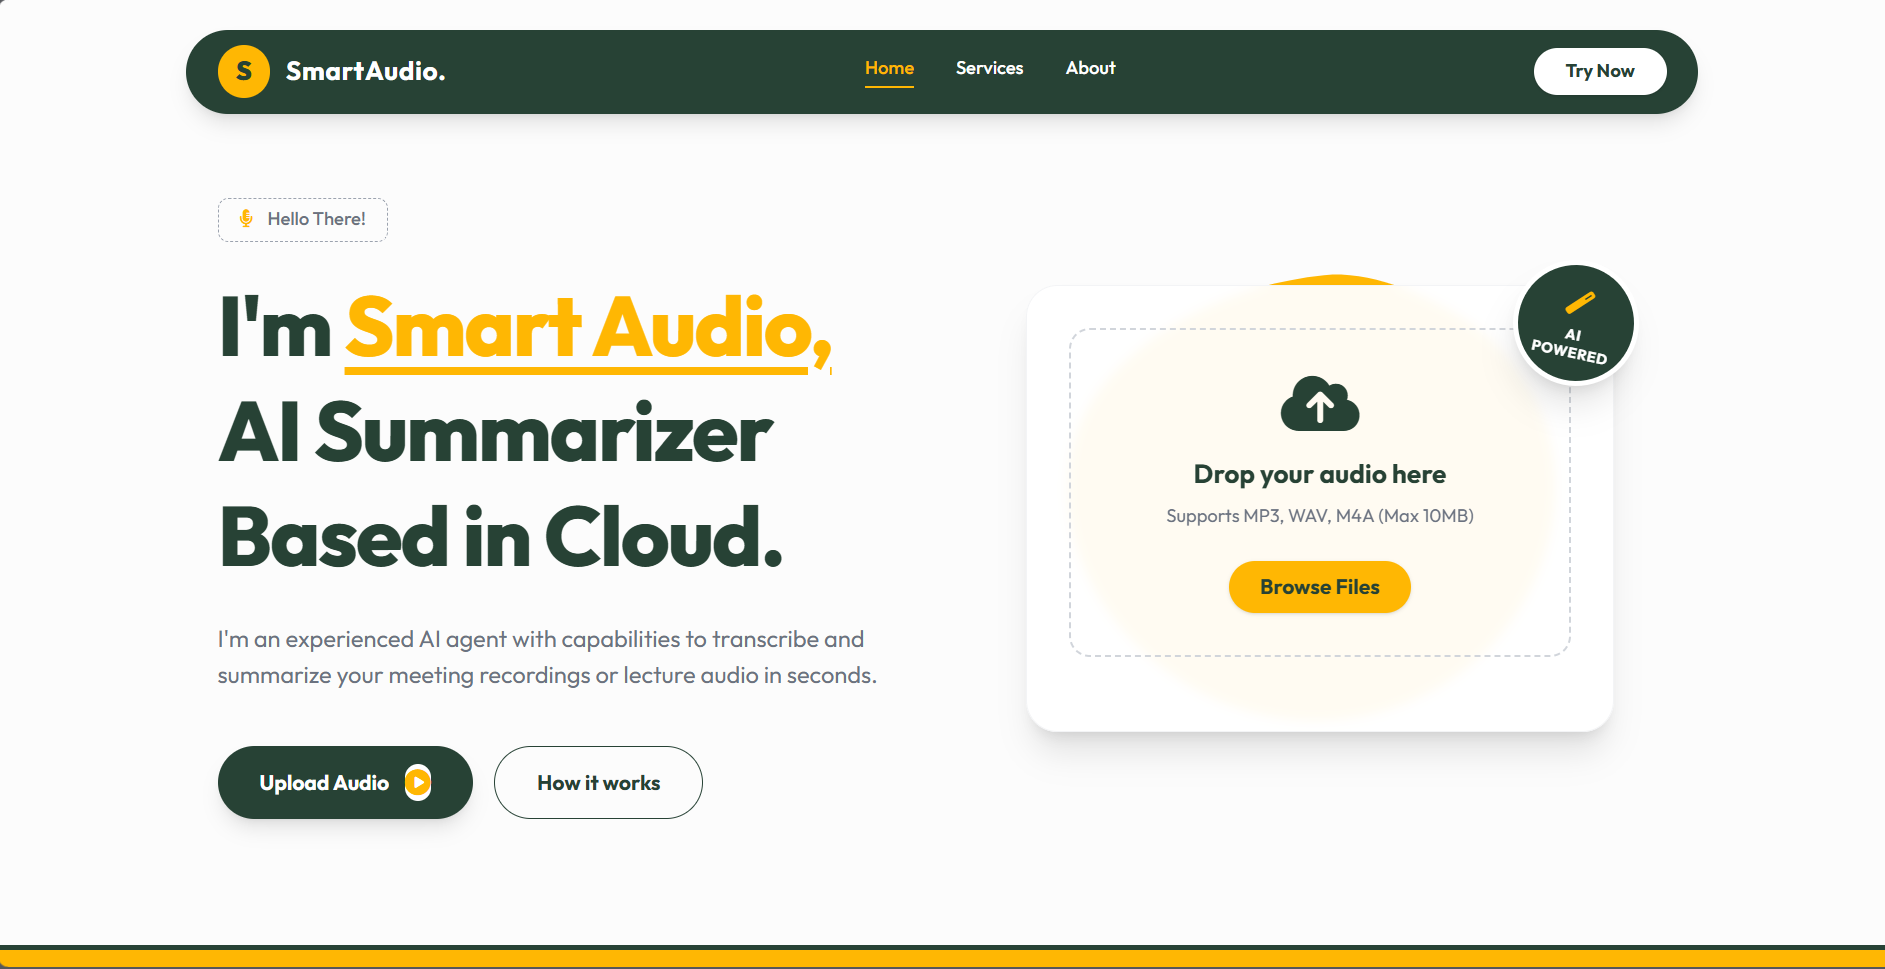
Task: Click the AI Summarizer heading line
Action: 496,433
